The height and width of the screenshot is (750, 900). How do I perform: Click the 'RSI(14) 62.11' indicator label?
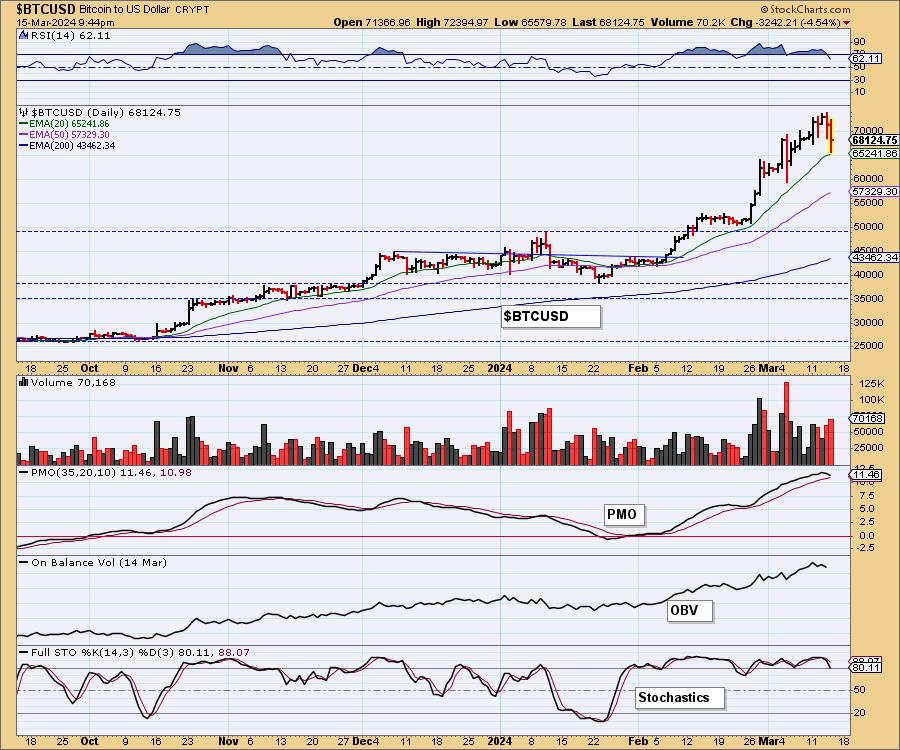point(71,35)
